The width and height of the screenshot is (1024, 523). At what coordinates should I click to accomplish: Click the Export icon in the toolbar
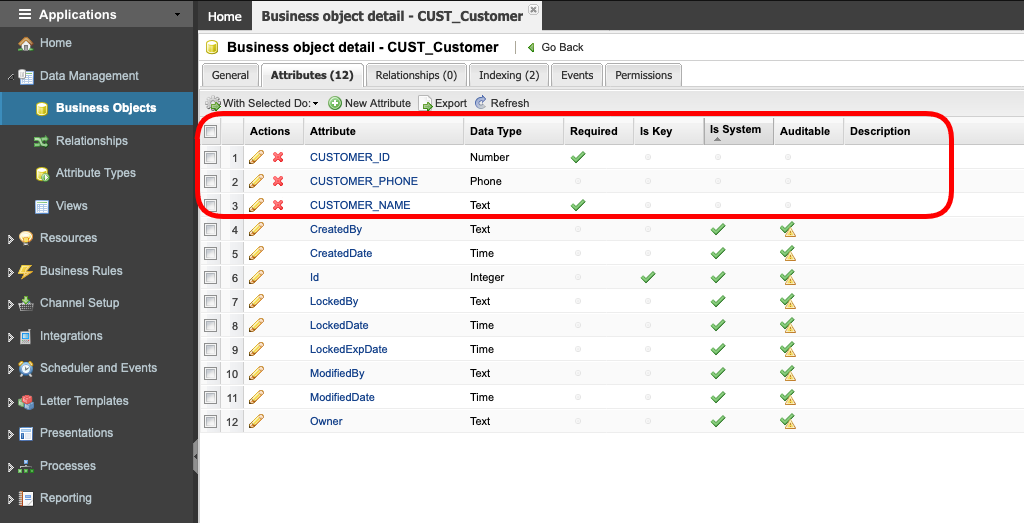pyautogui.click(x=426, y=103)
